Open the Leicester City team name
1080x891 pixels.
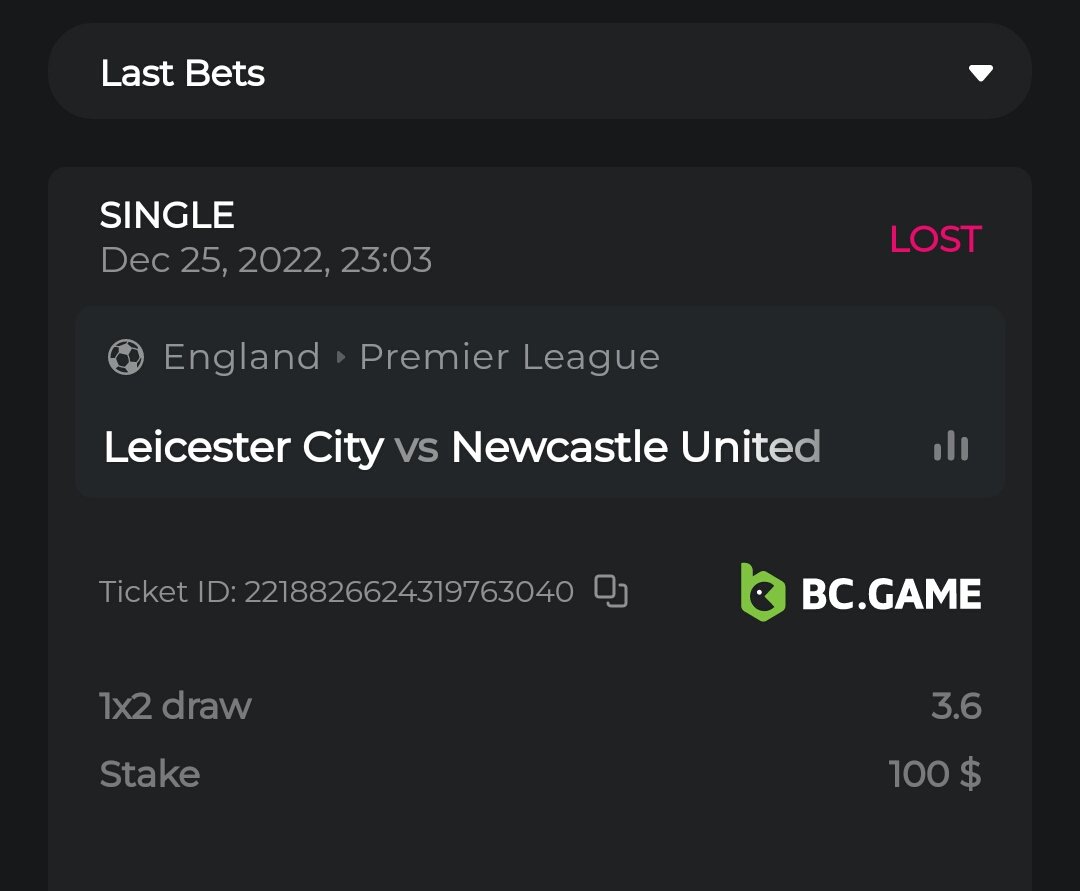coord(243,447)
